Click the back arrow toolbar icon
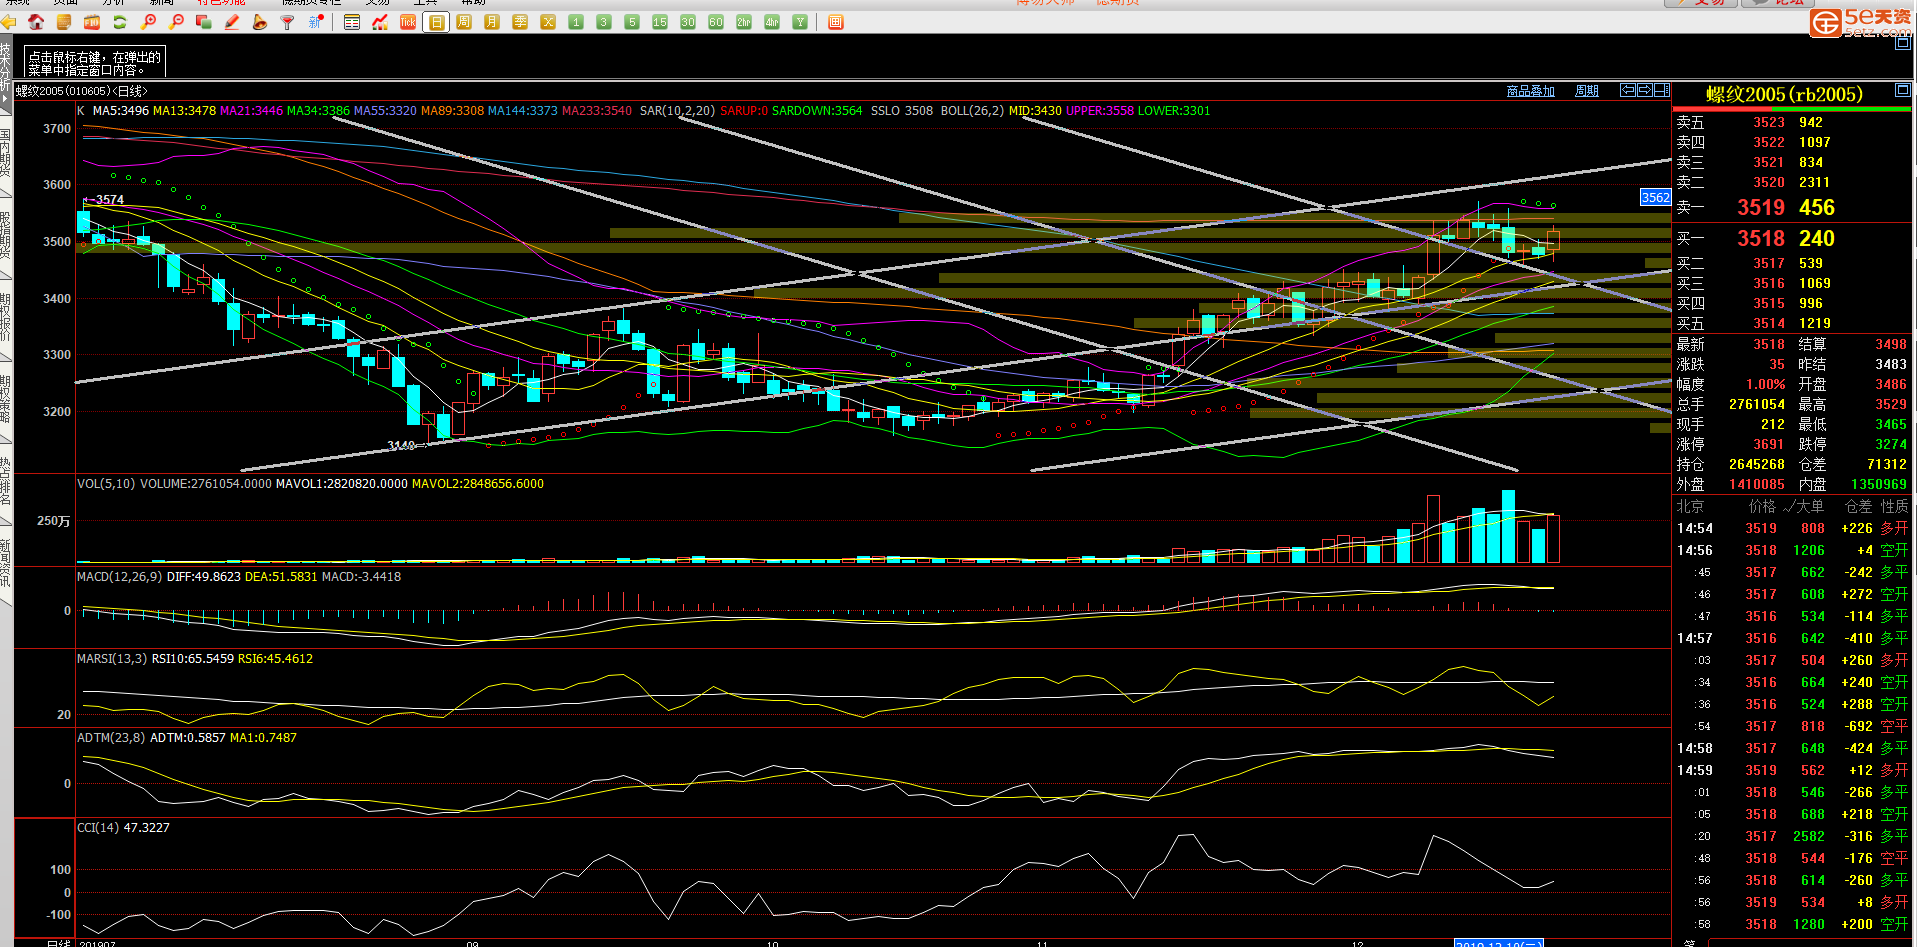 [9, 22]
